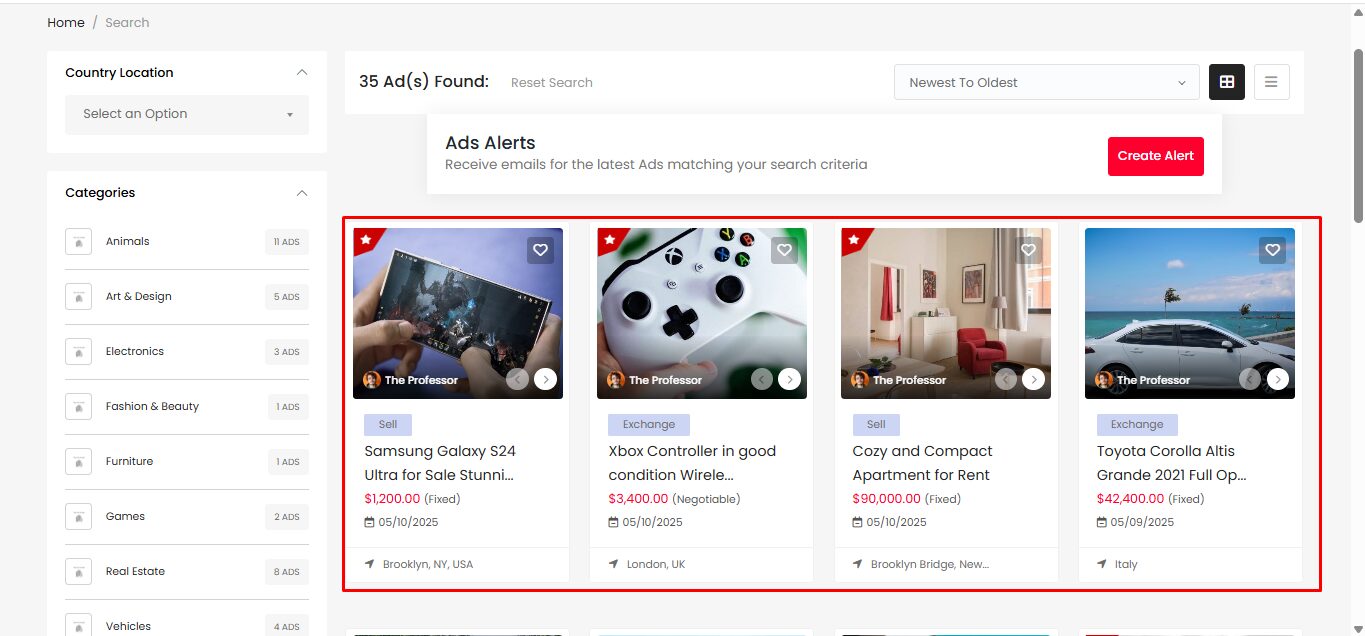
Task: Switch to list view layout
Action: pyautogui.click(x=1271, y=82)
